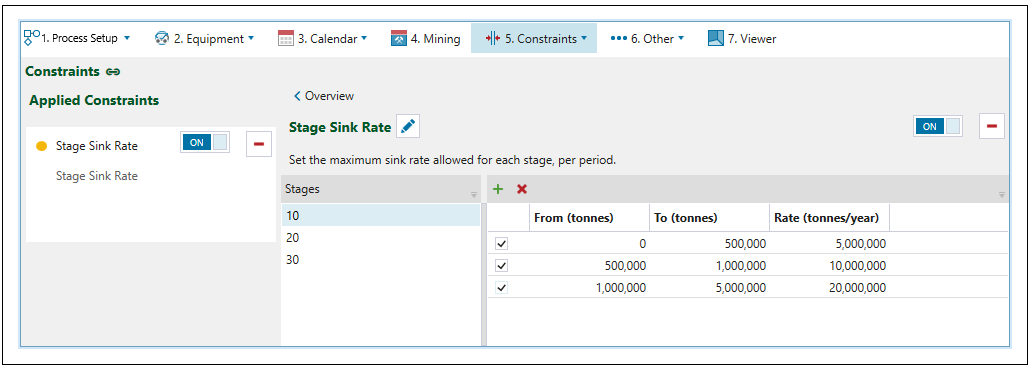This screenshot has height=372, width=1032.
Task: Click the To (tonnes) column header
Action: coord(709,217)
